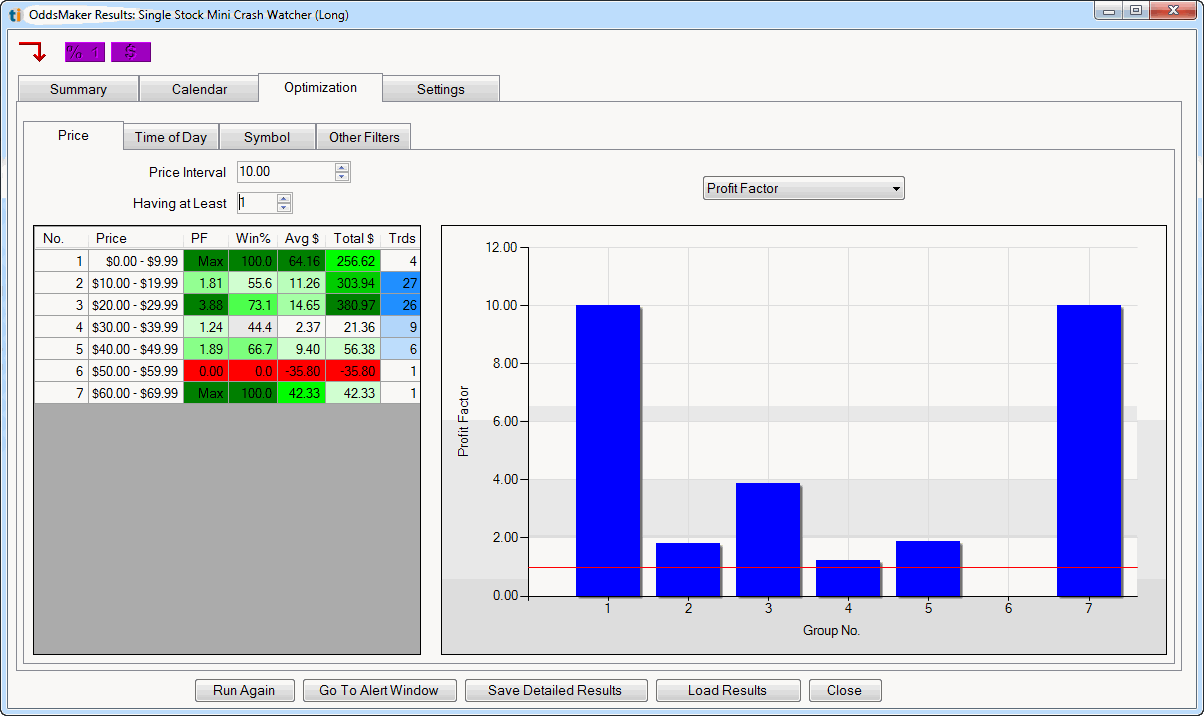
Task: Open the Symbol sub-tab
Action: pos(266,137)
